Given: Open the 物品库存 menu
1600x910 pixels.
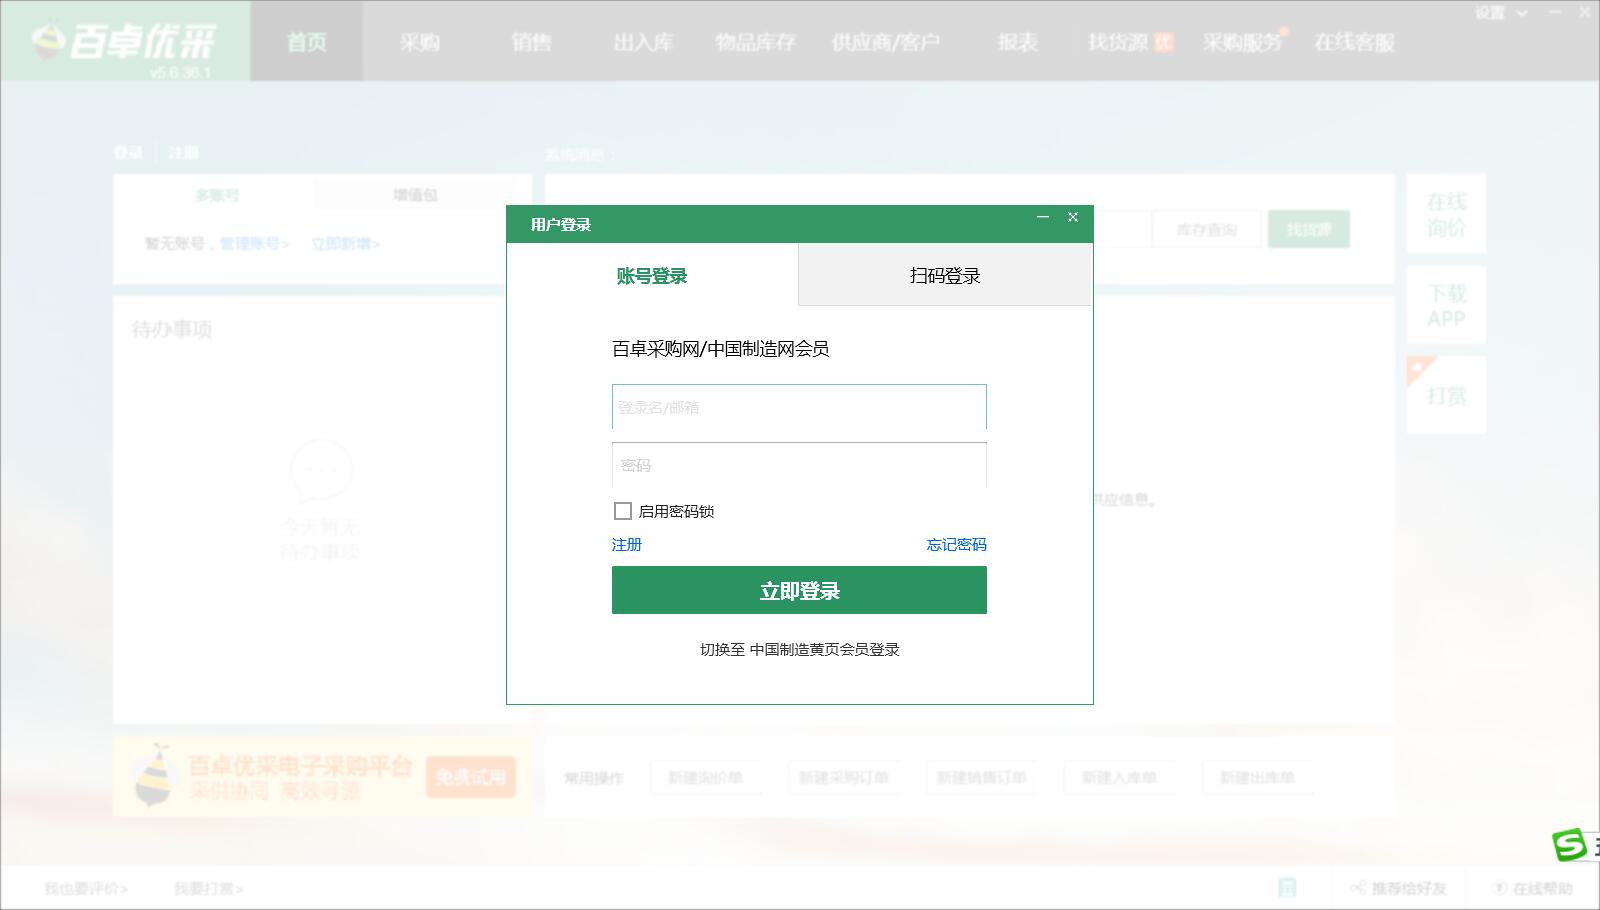Looking at the screenshot, I should 756,42.
